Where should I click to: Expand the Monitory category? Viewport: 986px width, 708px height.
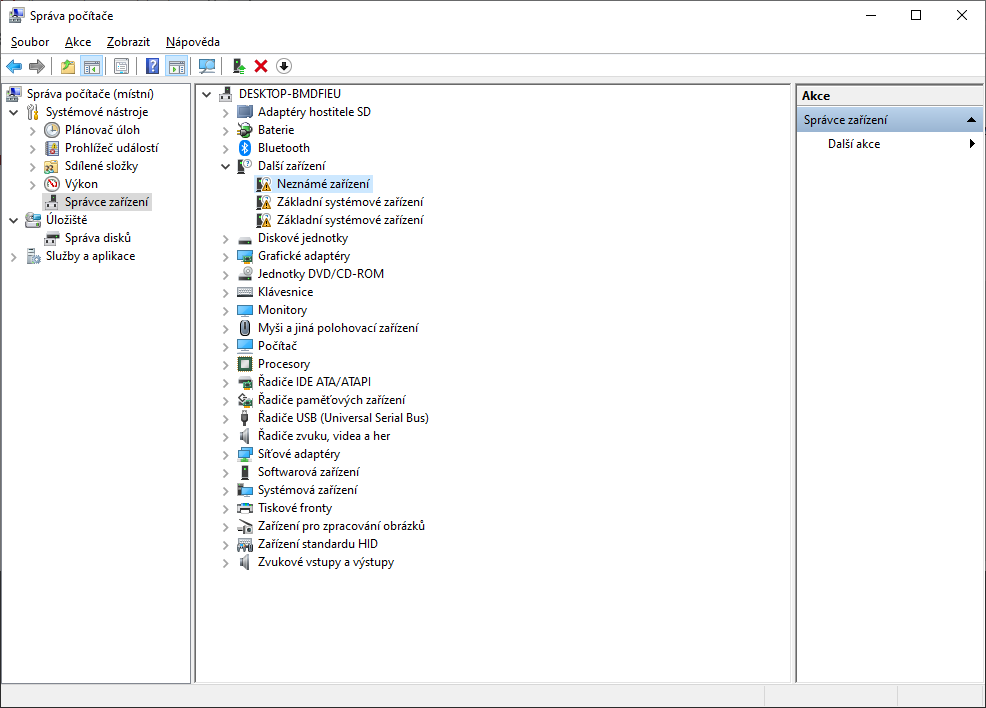coord(225,311)
